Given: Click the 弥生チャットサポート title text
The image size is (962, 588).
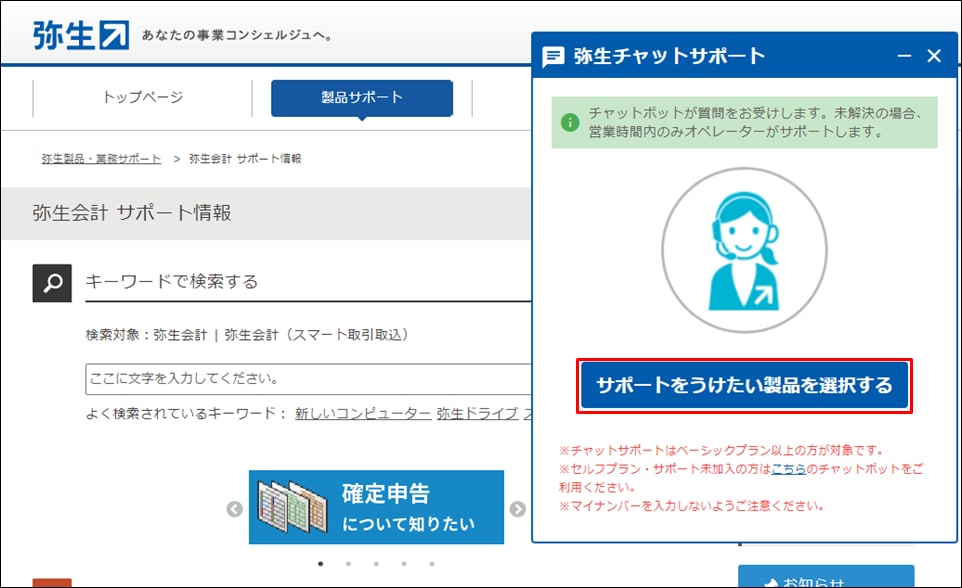Looking at the screenshot, I should [669, 56].
